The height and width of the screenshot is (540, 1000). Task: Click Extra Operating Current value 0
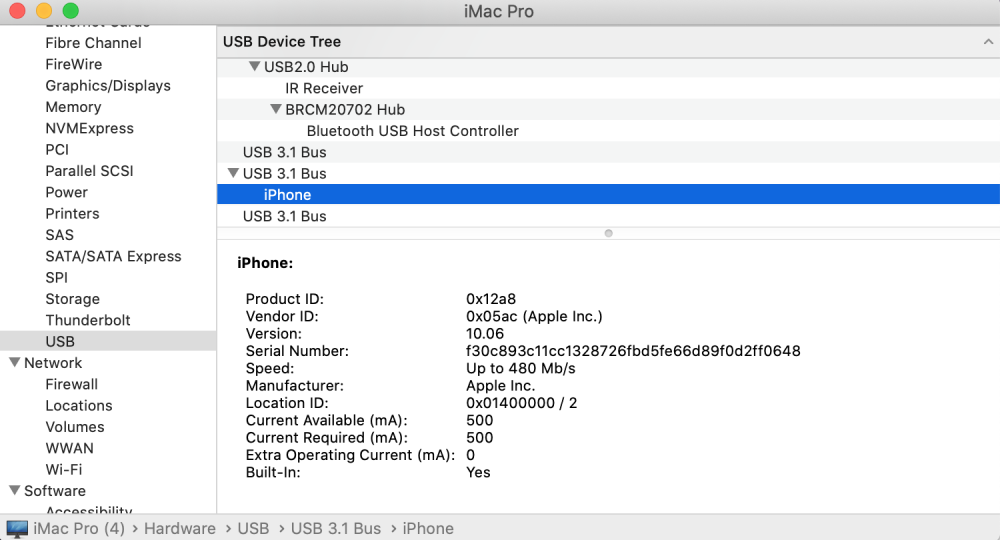click(x=470, y=455)
